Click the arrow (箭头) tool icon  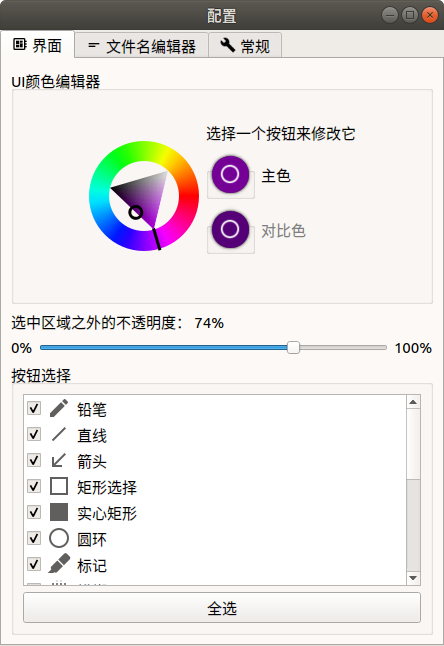58,460
